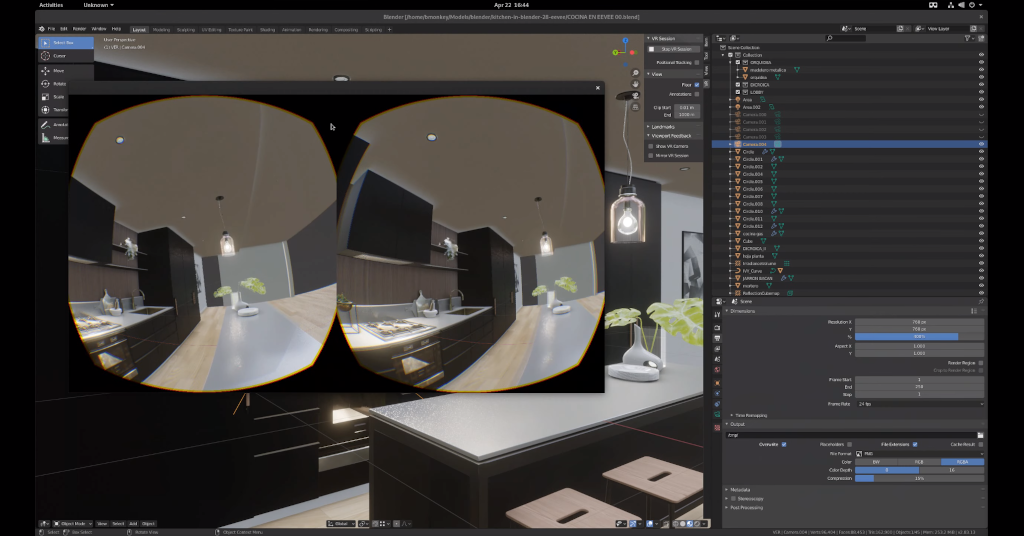Click the navigation gizmo Z axis

(625, 41)
